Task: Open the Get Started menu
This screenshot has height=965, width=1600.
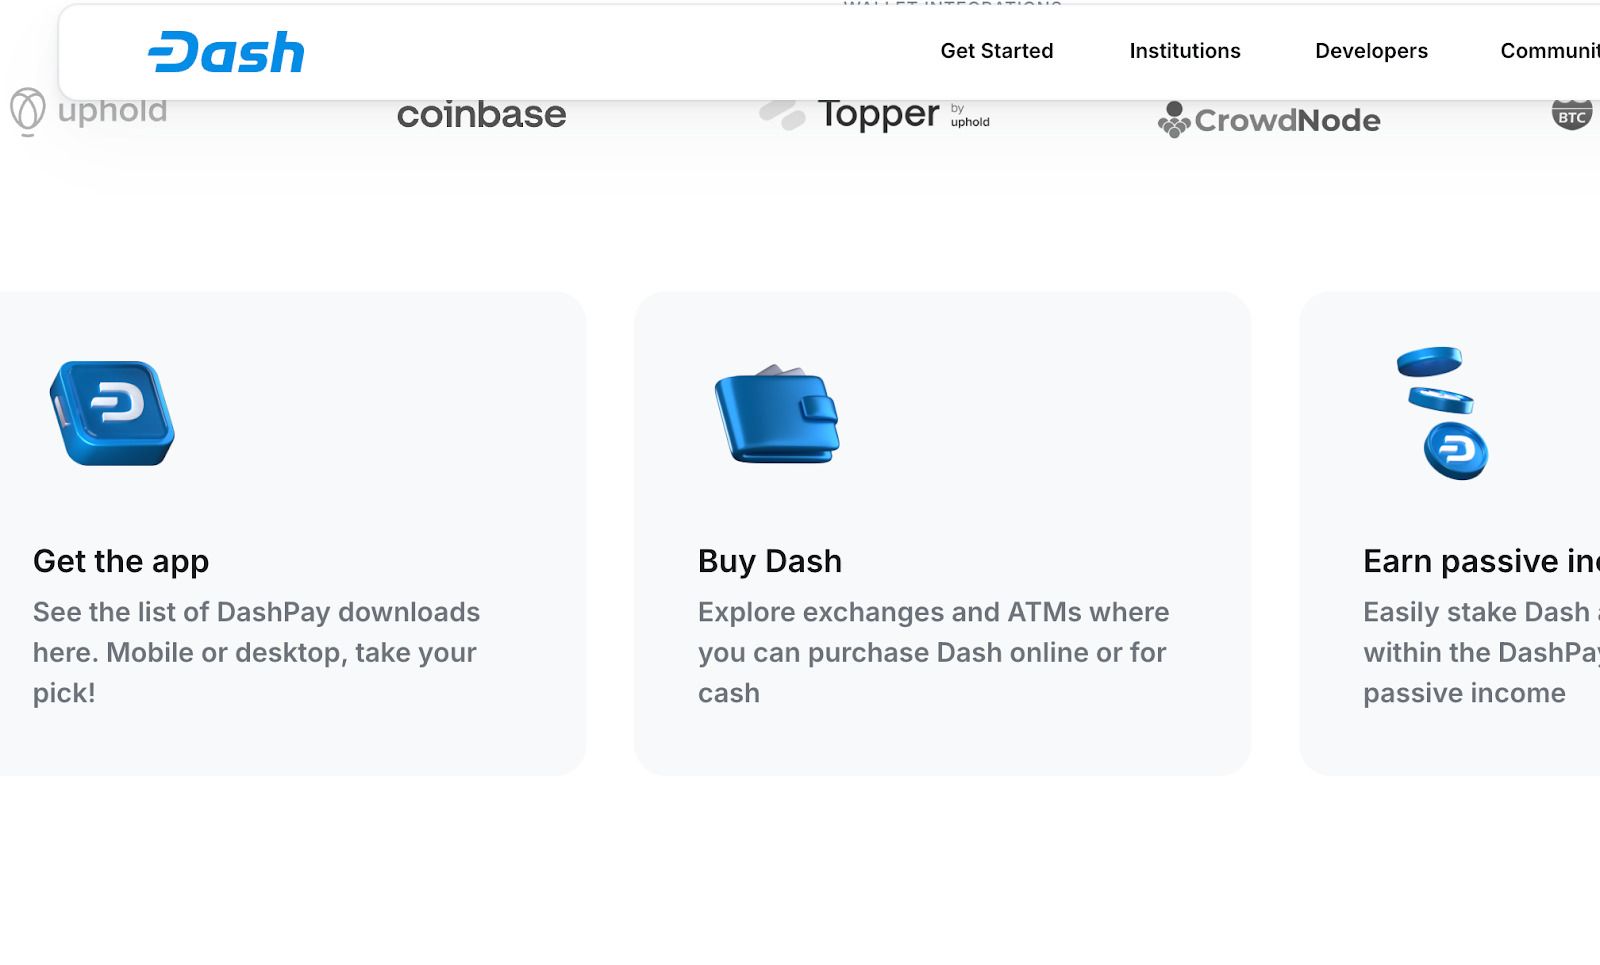Action: click(996, 51)
